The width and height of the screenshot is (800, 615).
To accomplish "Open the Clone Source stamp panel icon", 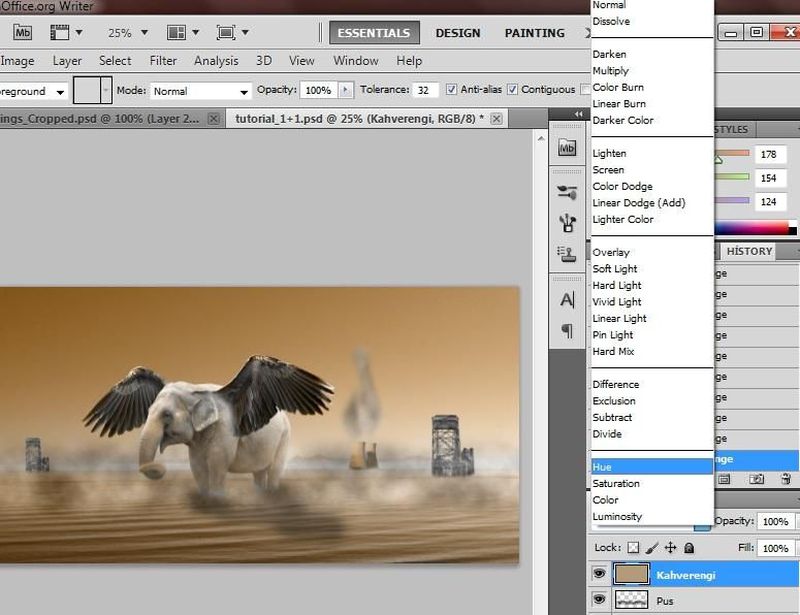I will tap(567, 254).
